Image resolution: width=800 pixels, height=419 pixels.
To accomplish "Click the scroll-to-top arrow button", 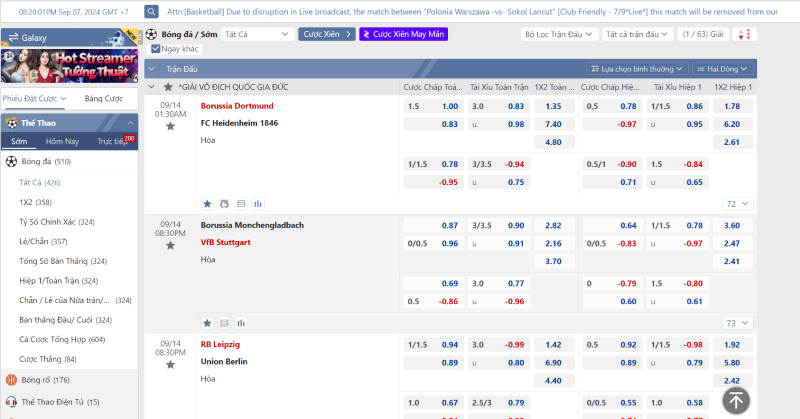I will 736,401.
